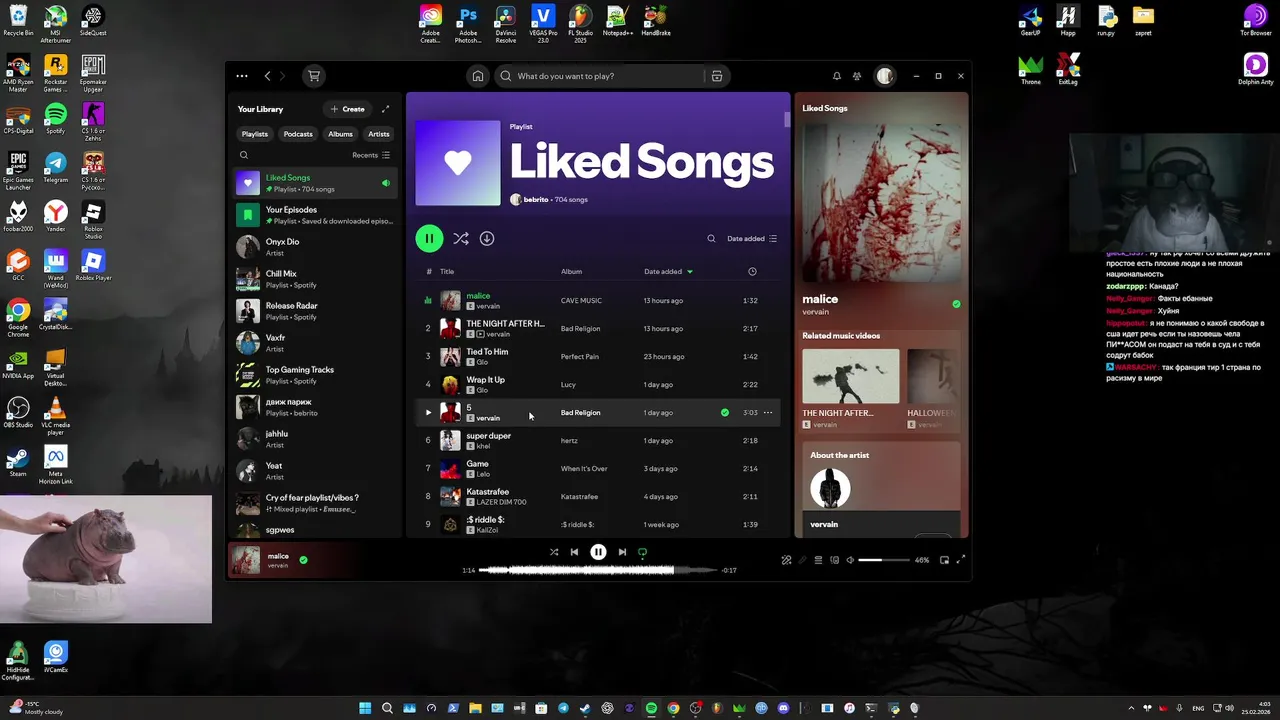Adjust the volume slider
The width and height of the screenshot is (1280, 720).
click(x=884, y=560)
